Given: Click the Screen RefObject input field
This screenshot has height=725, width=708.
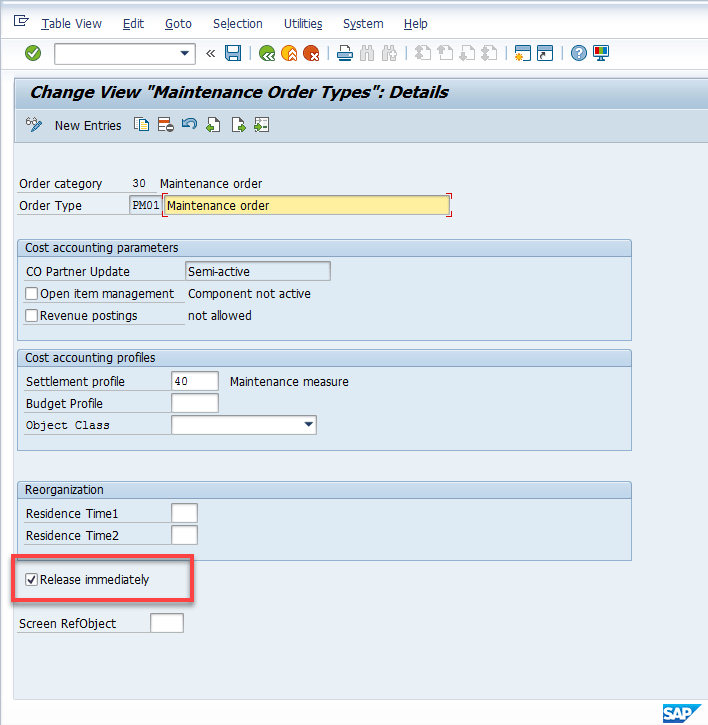Looking at the screenshot, I should pos(166,623).
